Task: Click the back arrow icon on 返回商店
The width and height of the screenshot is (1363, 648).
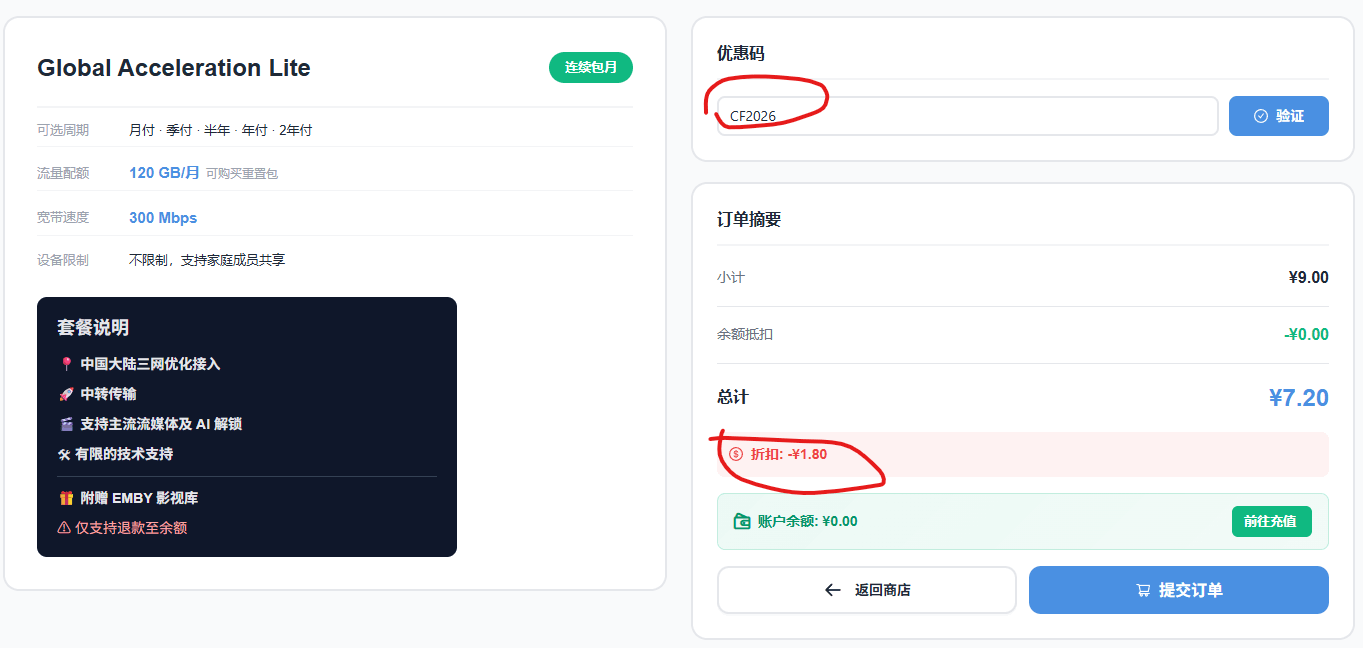Action: coord(831,590)
